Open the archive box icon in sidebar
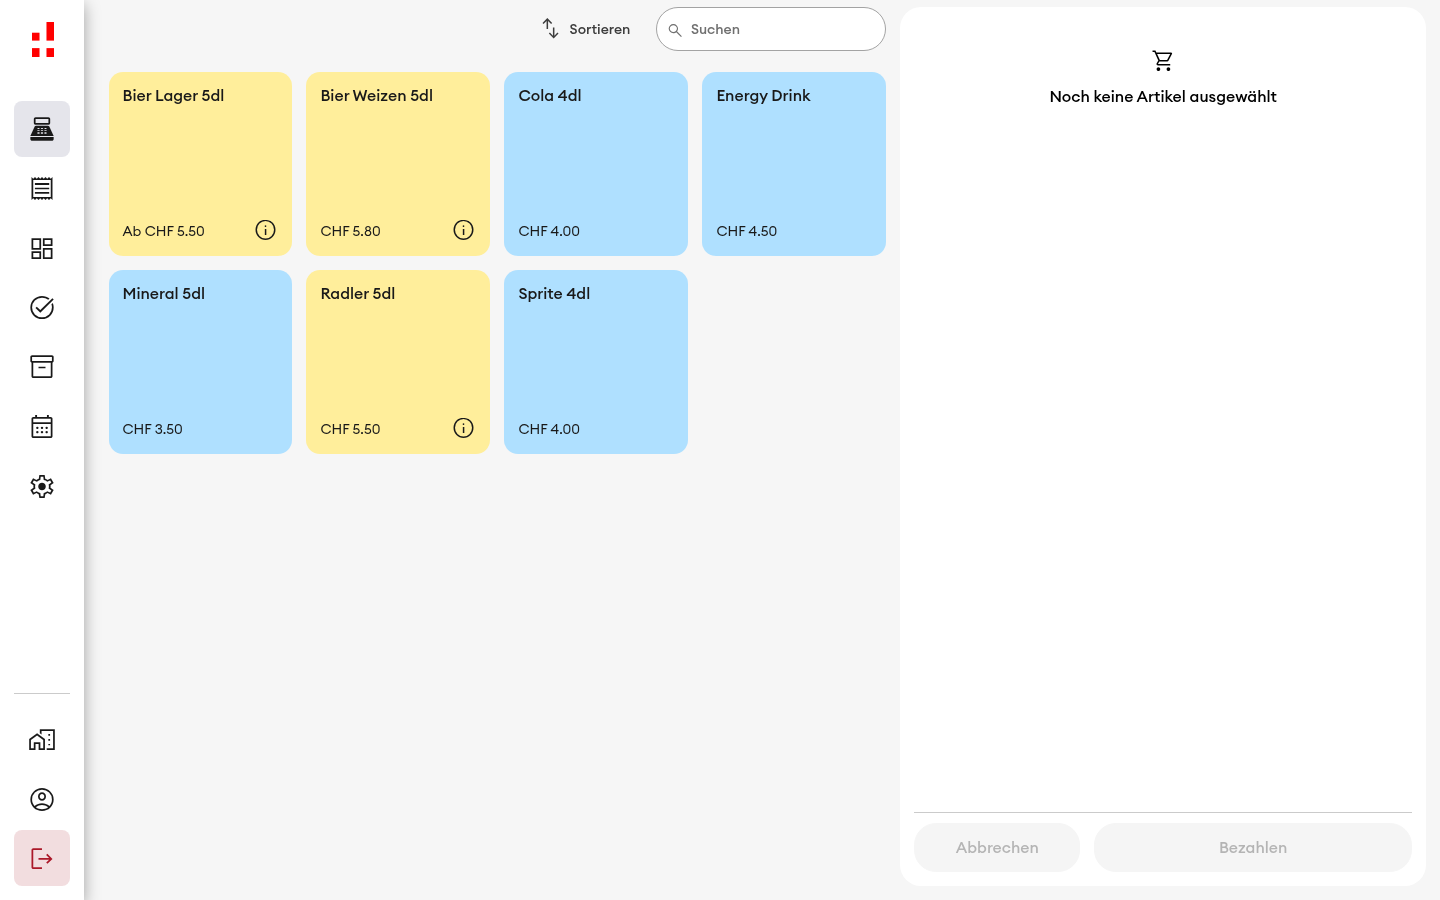 42,367
